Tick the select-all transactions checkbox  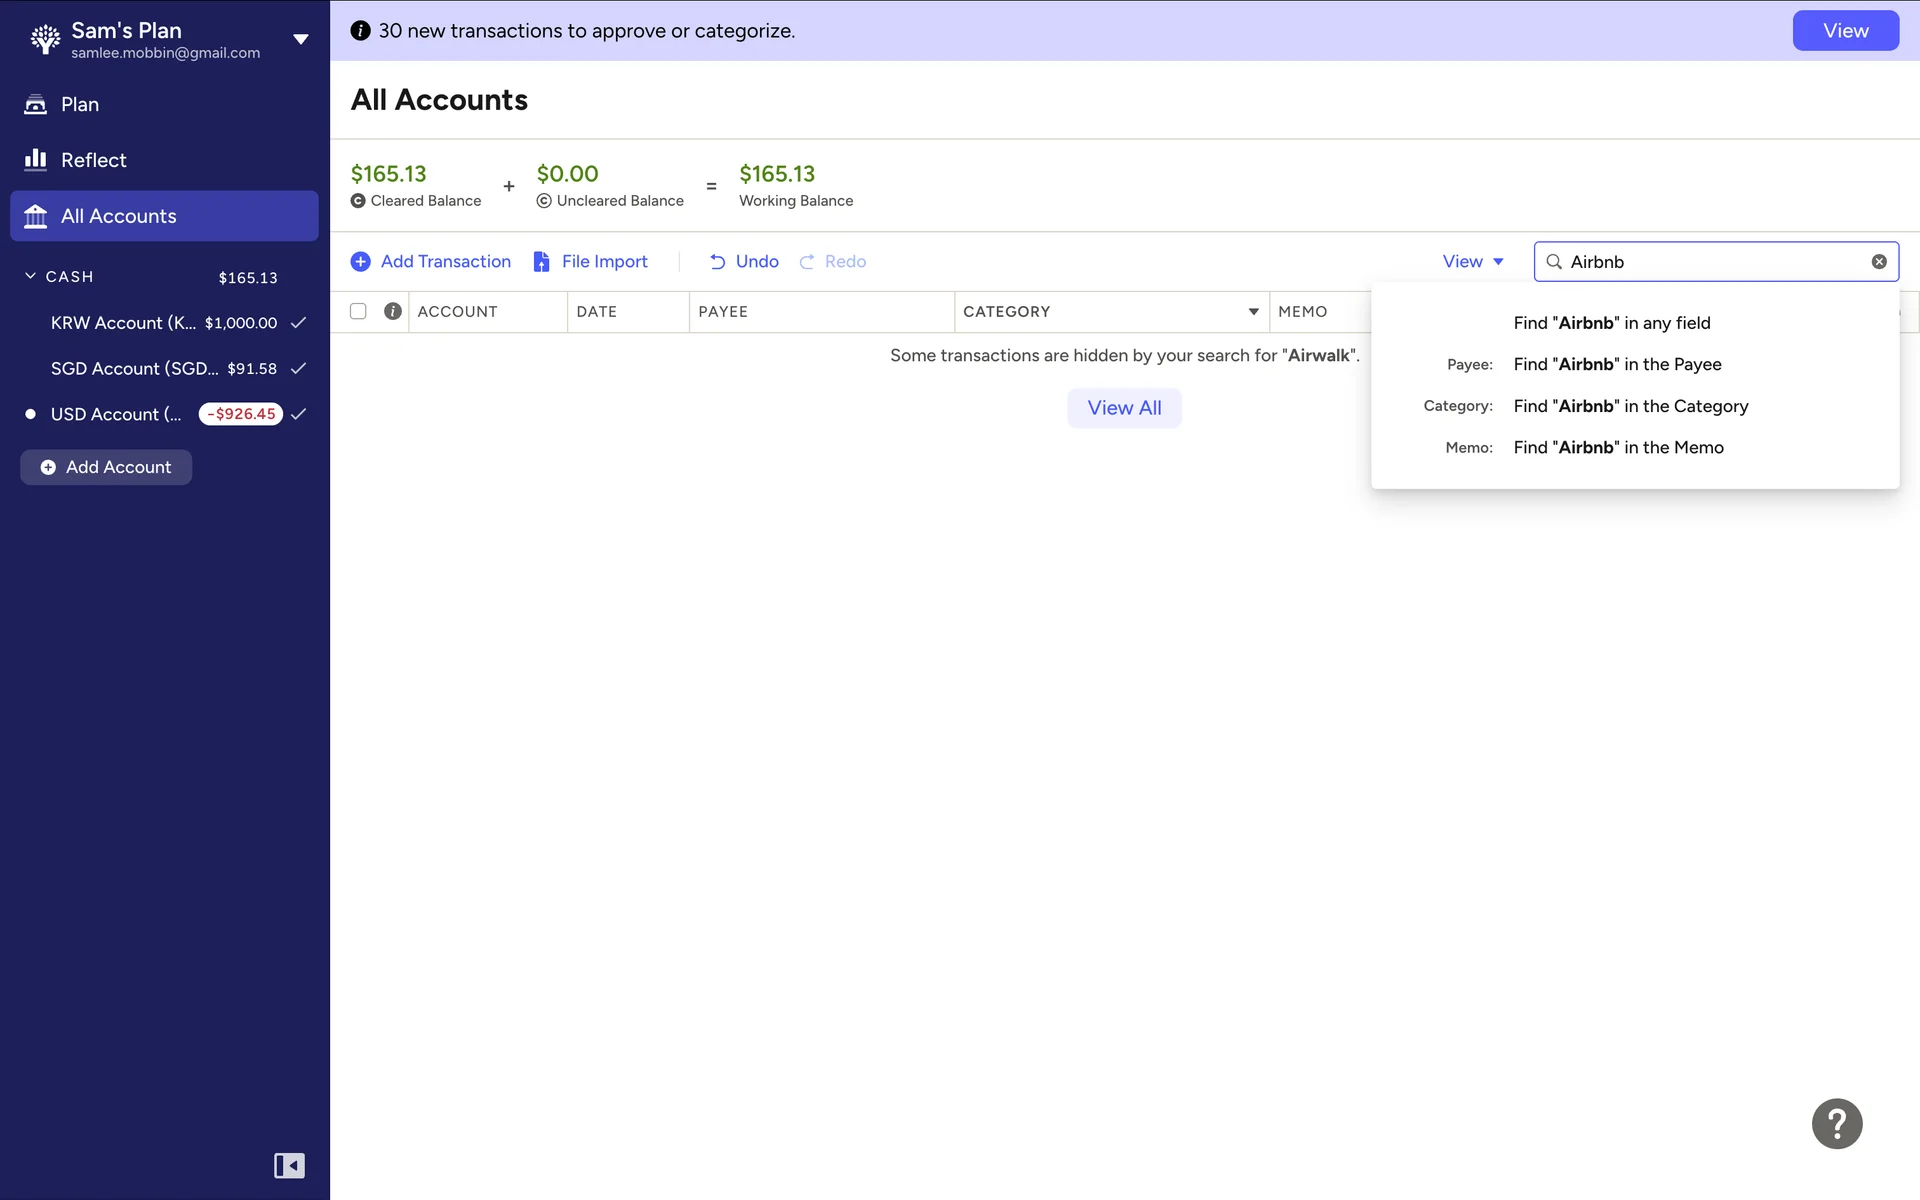(x=358, y=311)
